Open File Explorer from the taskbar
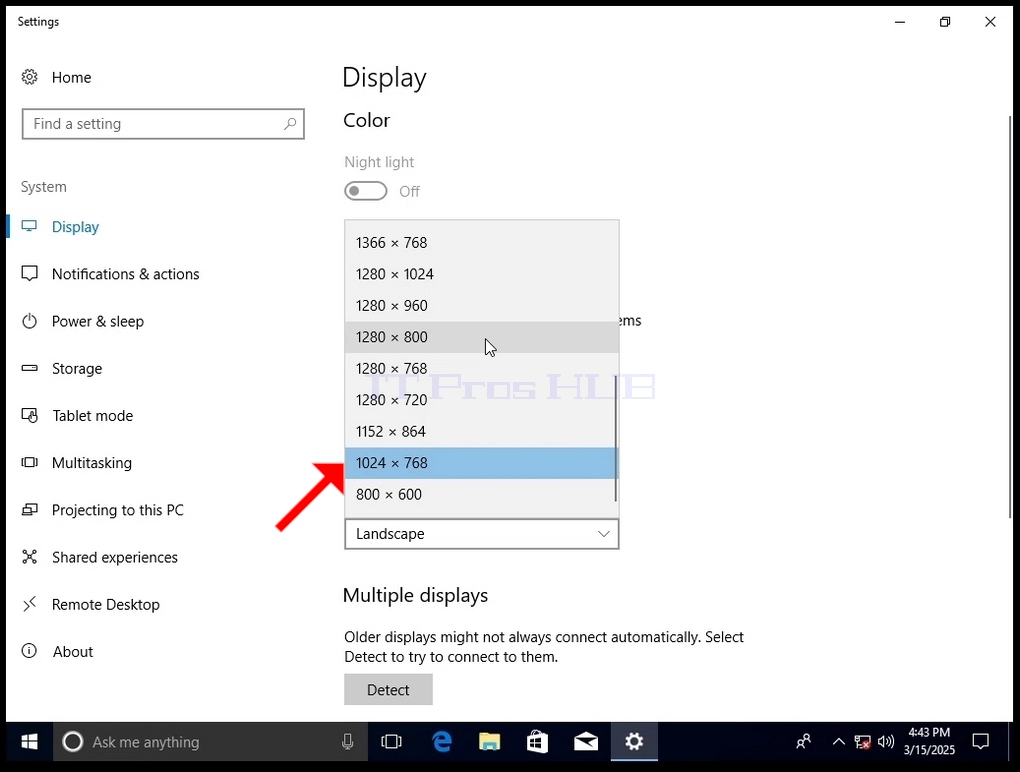 489,741
